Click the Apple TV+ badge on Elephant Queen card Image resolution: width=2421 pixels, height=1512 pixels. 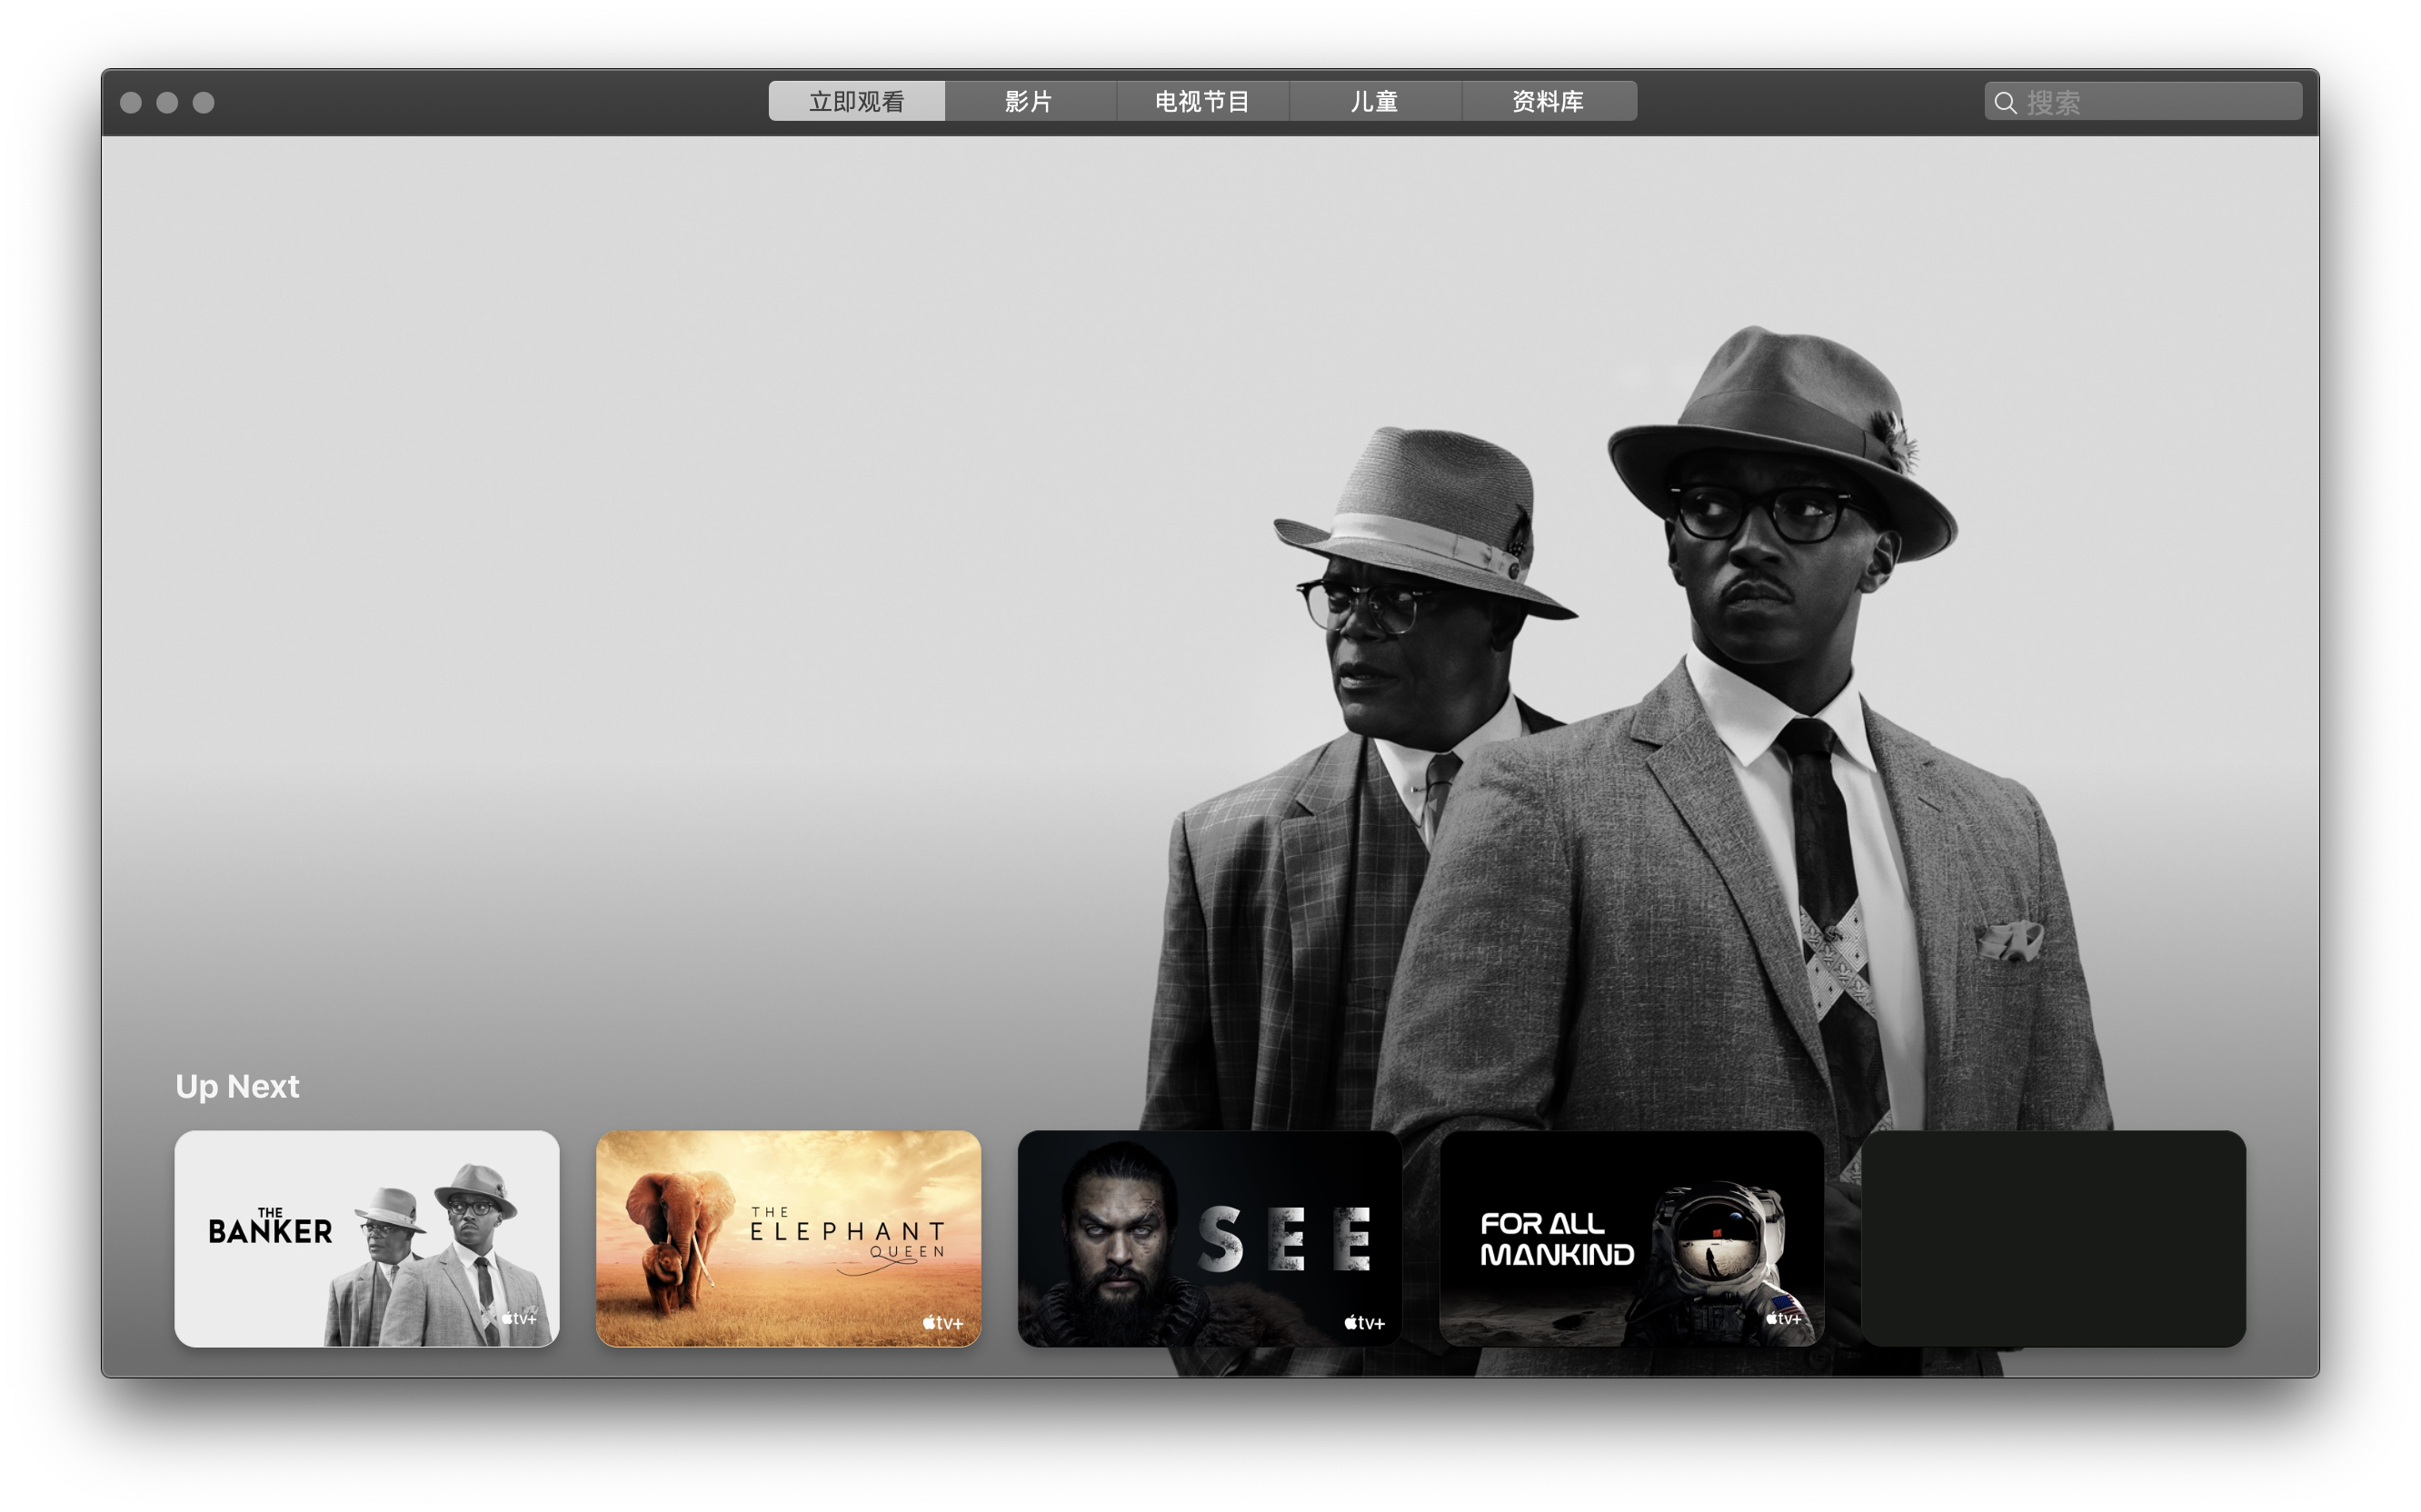pyautogui.click(x=942, y=1322)
